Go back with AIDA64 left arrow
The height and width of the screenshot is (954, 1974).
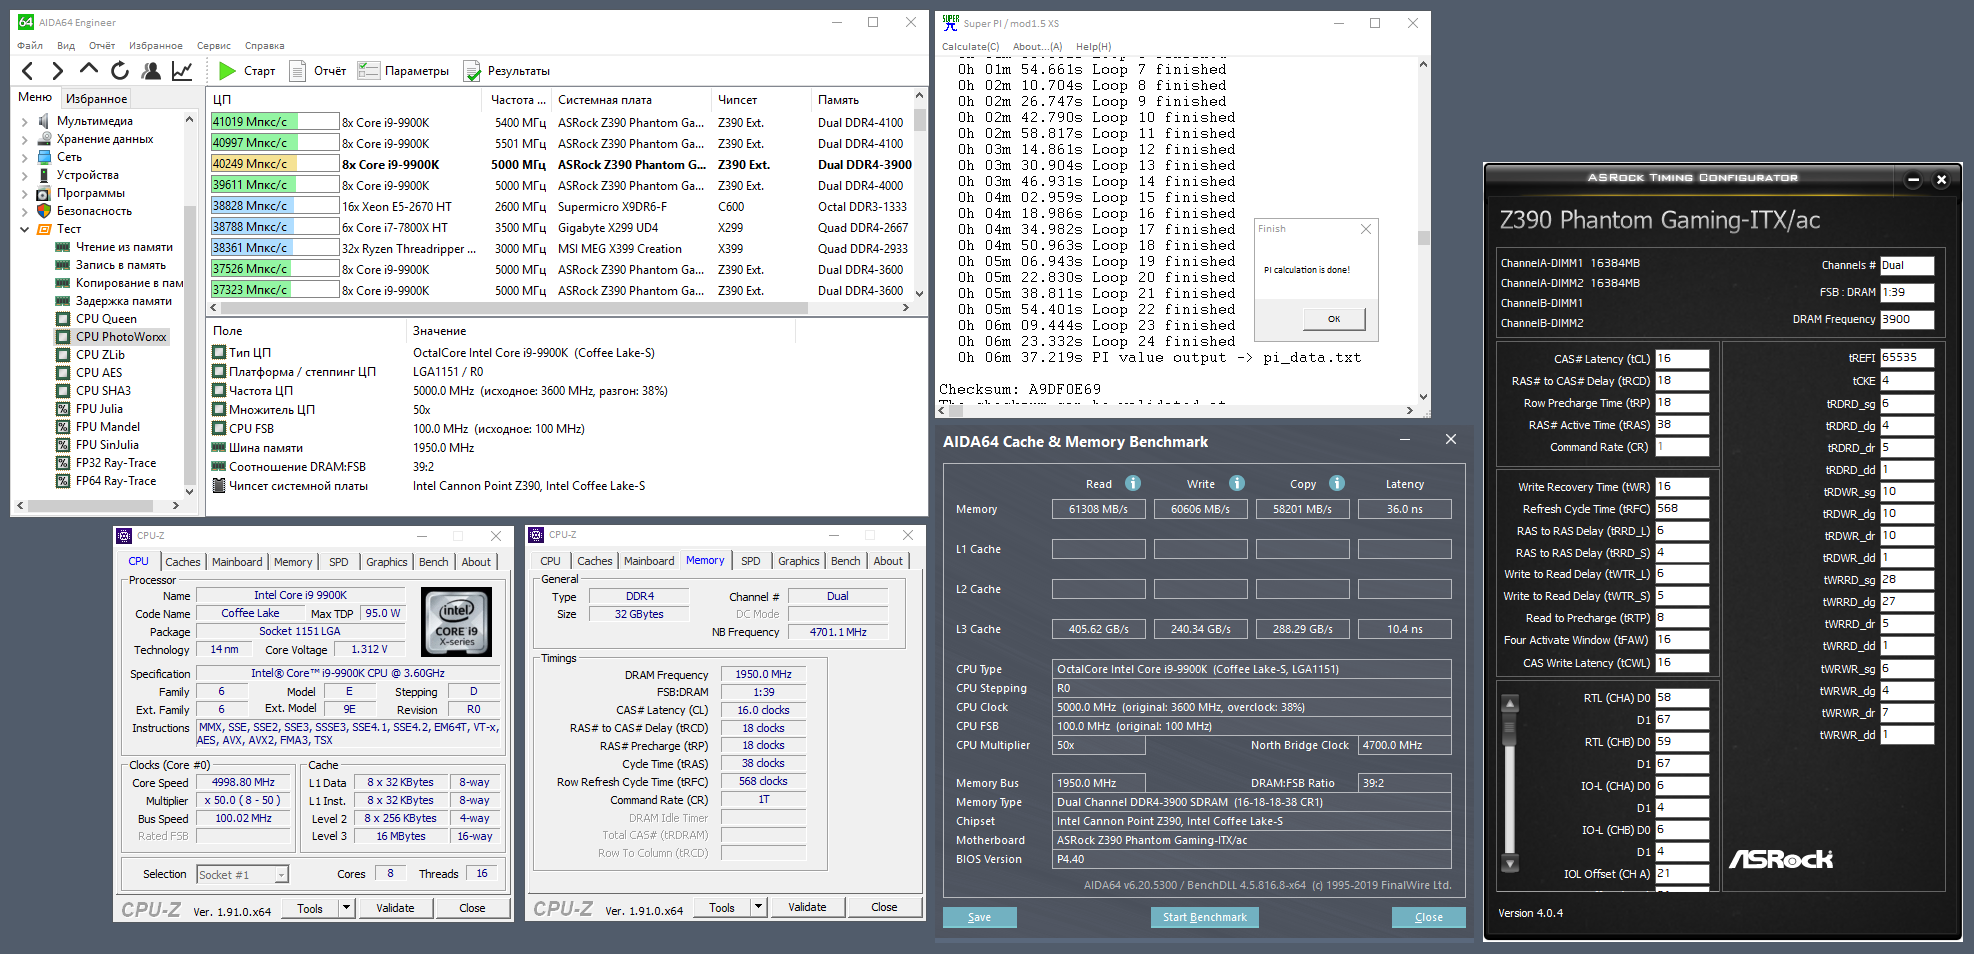(x=28, y=71)
